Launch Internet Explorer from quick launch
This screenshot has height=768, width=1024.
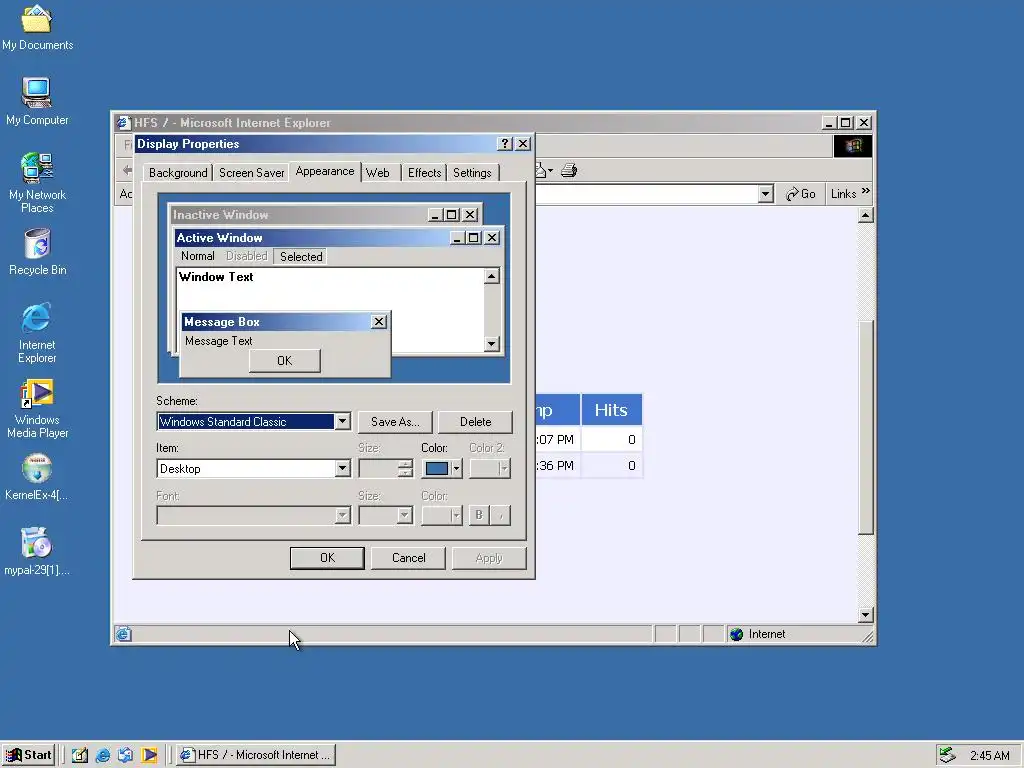(103, 755)
